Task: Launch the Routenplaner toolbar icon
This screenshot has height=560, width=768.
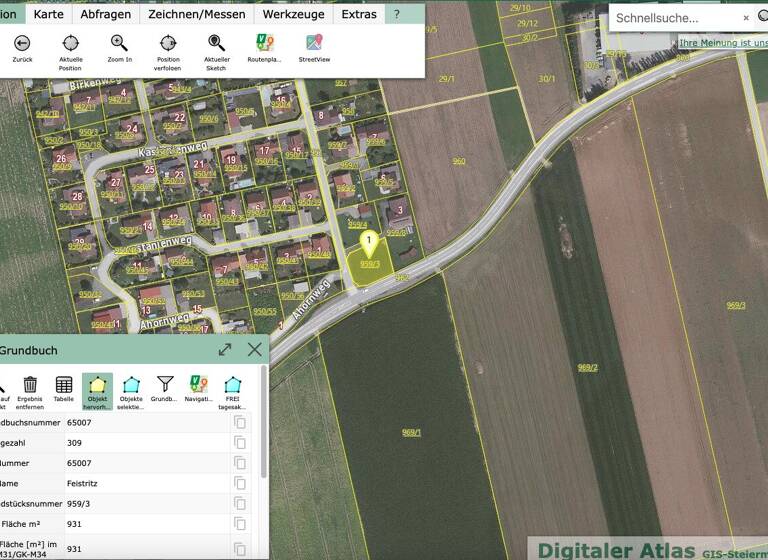Action: pyautogui.click(x=265, y=44)
